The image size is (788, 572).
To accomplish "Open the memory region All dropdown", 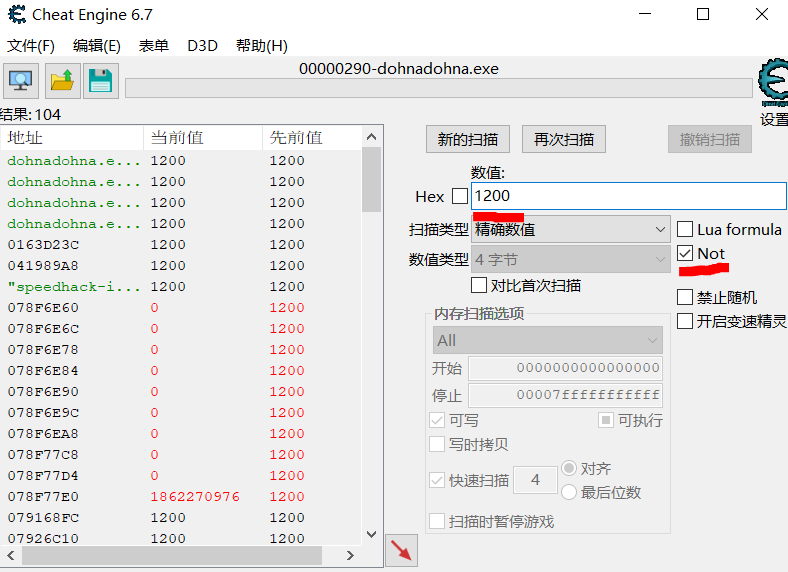I will coord(547,340).
